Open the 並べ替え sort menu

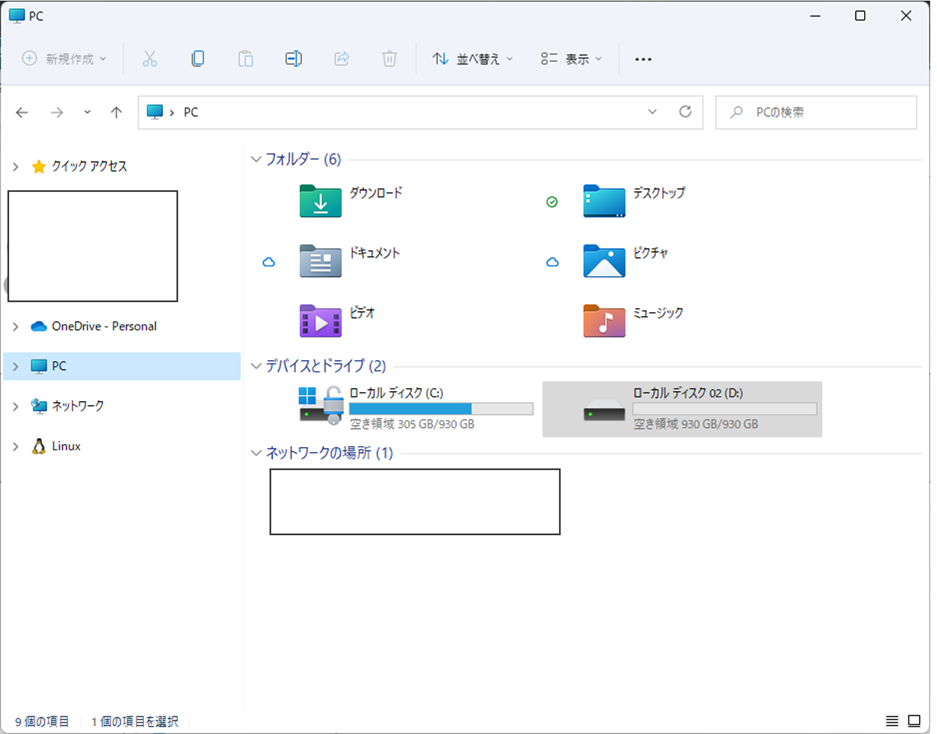[472, 59]
